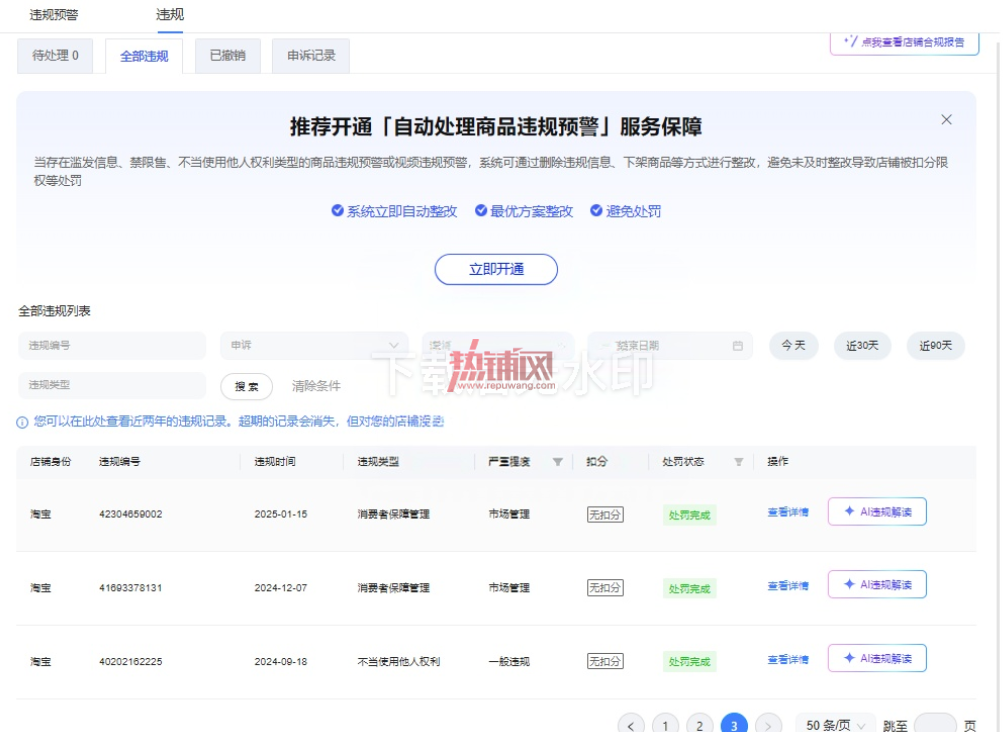
Task: Click the 最优方案整改 check mark
Action: click(x=480, y=211)
